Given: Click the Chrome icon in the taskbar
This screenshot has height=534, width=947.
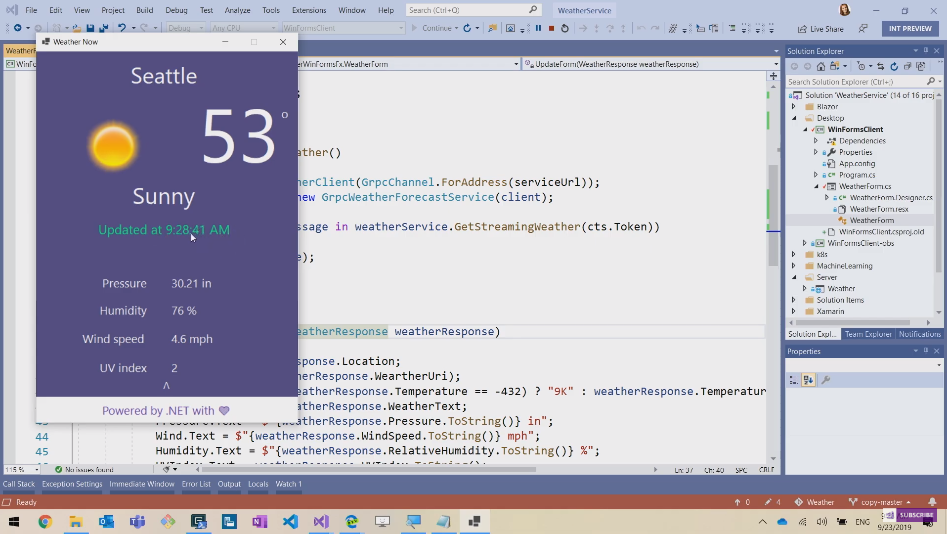Looking at the screenshot, I should coord(45,521).
